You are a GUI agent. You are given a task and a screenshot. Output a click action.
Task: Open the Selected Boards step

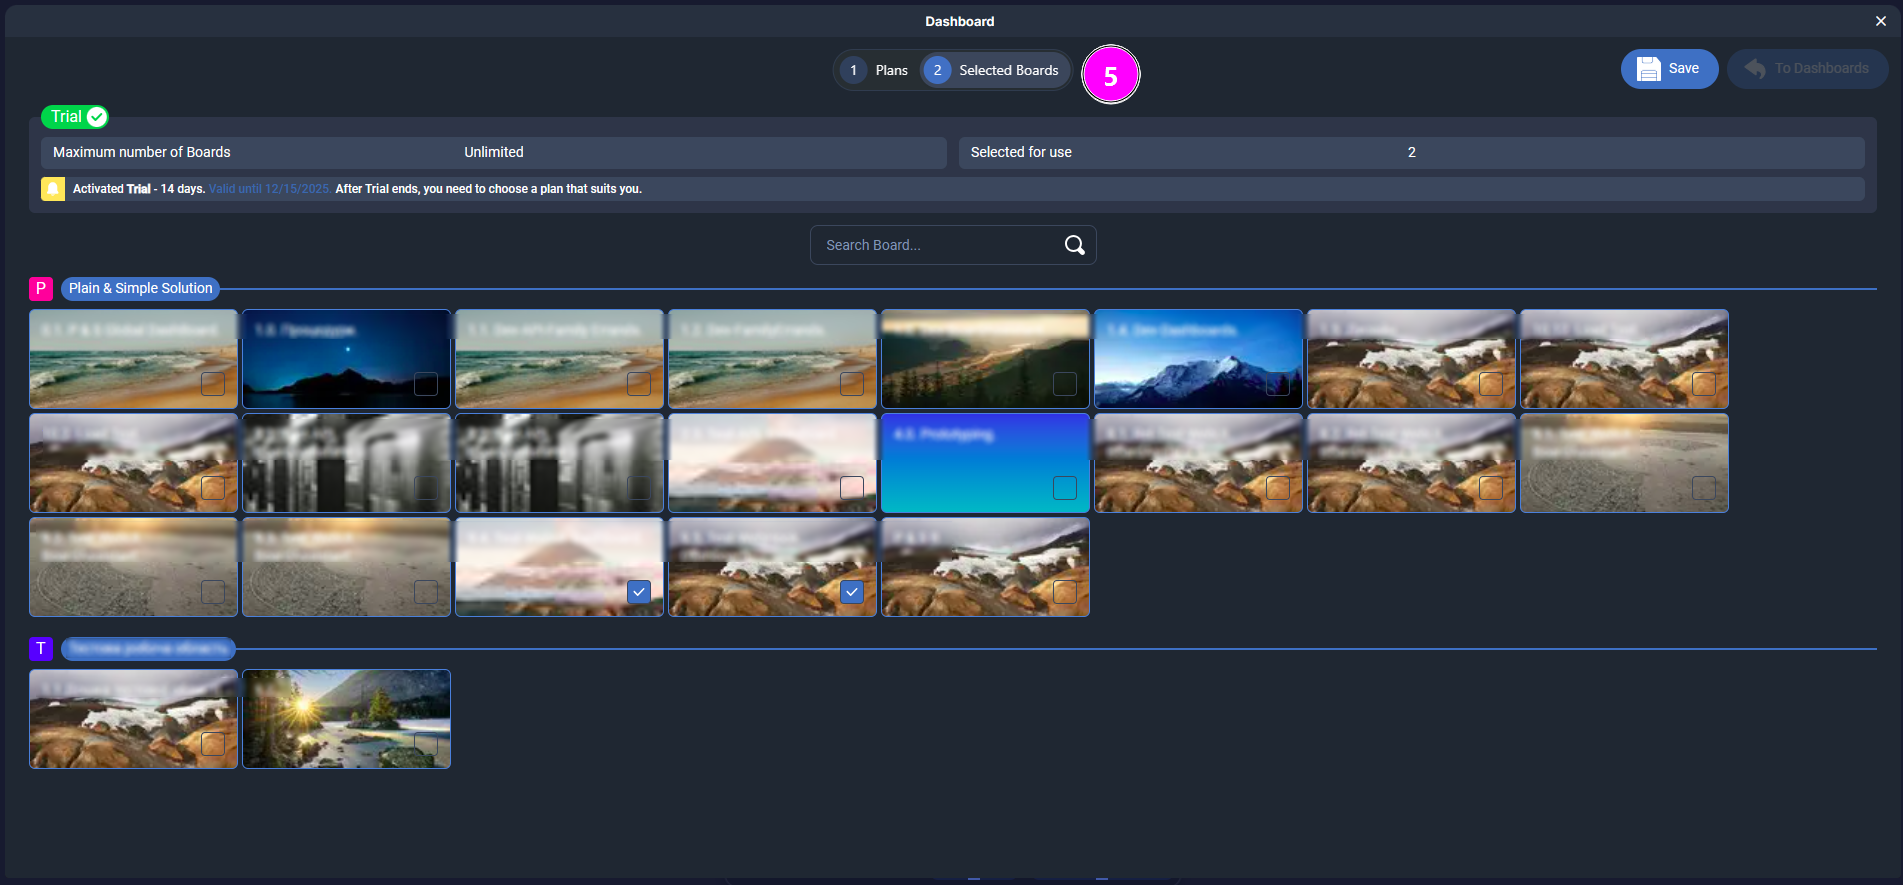coord(995,70)
